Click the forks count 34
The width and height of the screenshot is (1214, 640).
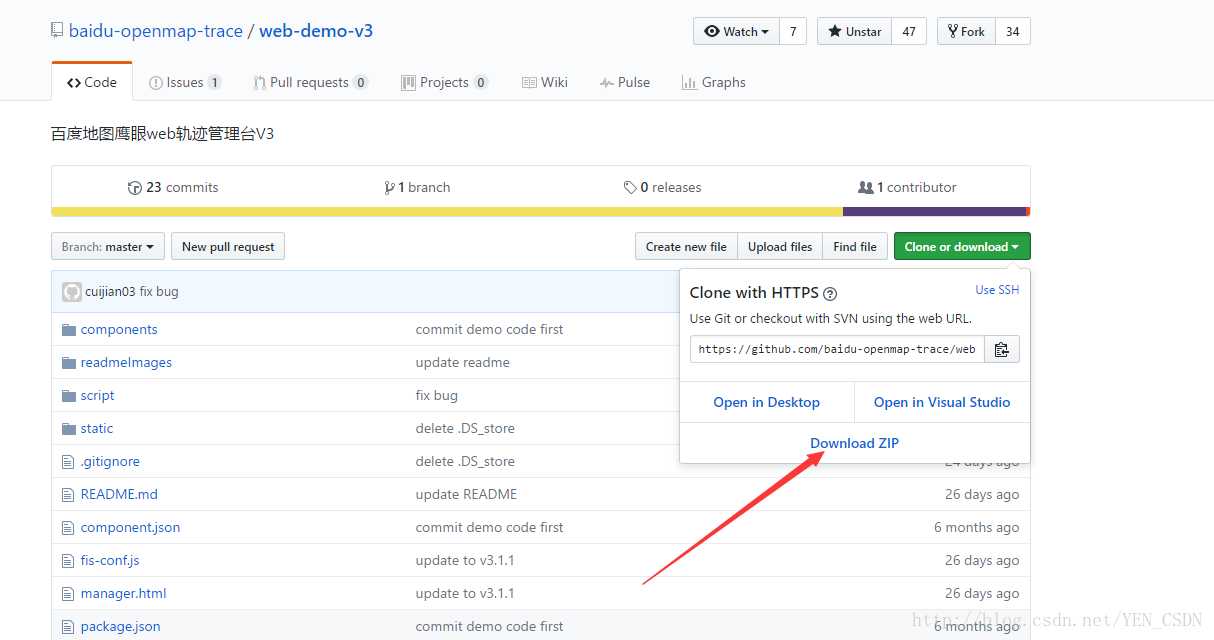(x=1013, y=31)
